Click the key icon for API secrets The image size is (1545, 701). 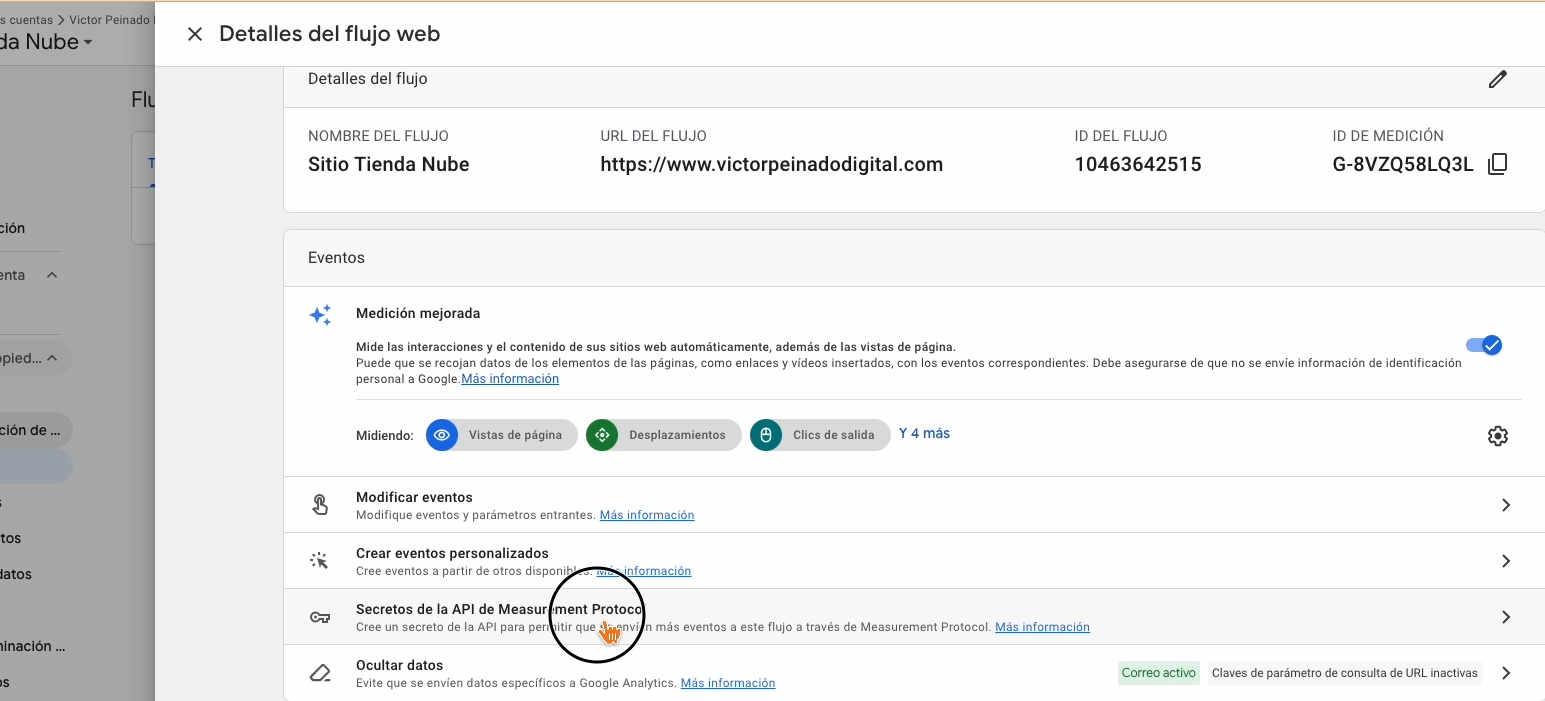[x=320, y=617]
